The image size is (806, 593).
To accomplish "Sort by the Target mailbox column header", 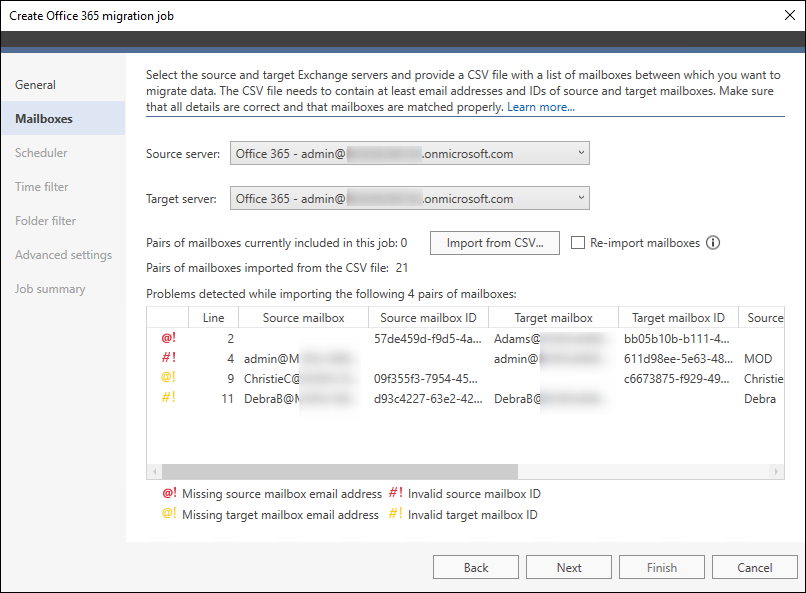I will pos(553,318).
